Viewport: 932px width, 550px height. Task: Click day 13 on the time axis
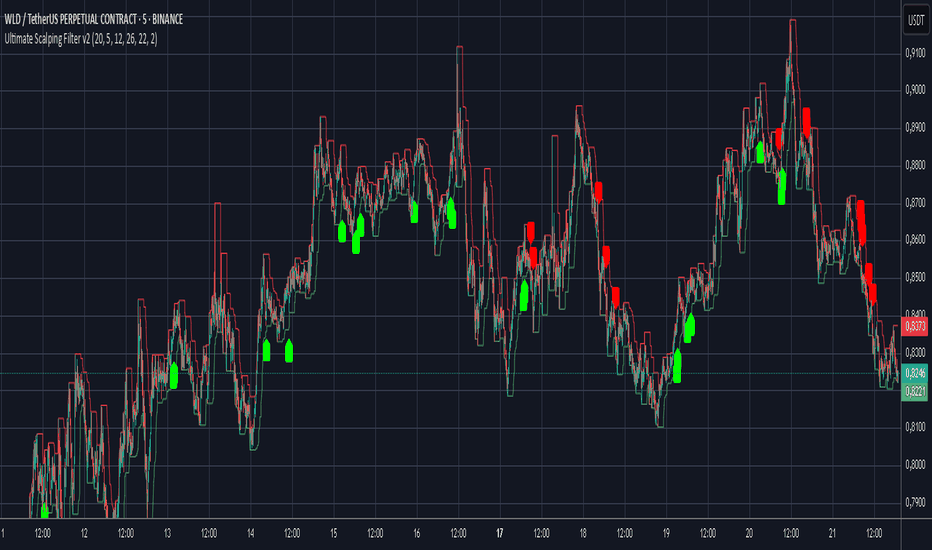click(168, 533)
